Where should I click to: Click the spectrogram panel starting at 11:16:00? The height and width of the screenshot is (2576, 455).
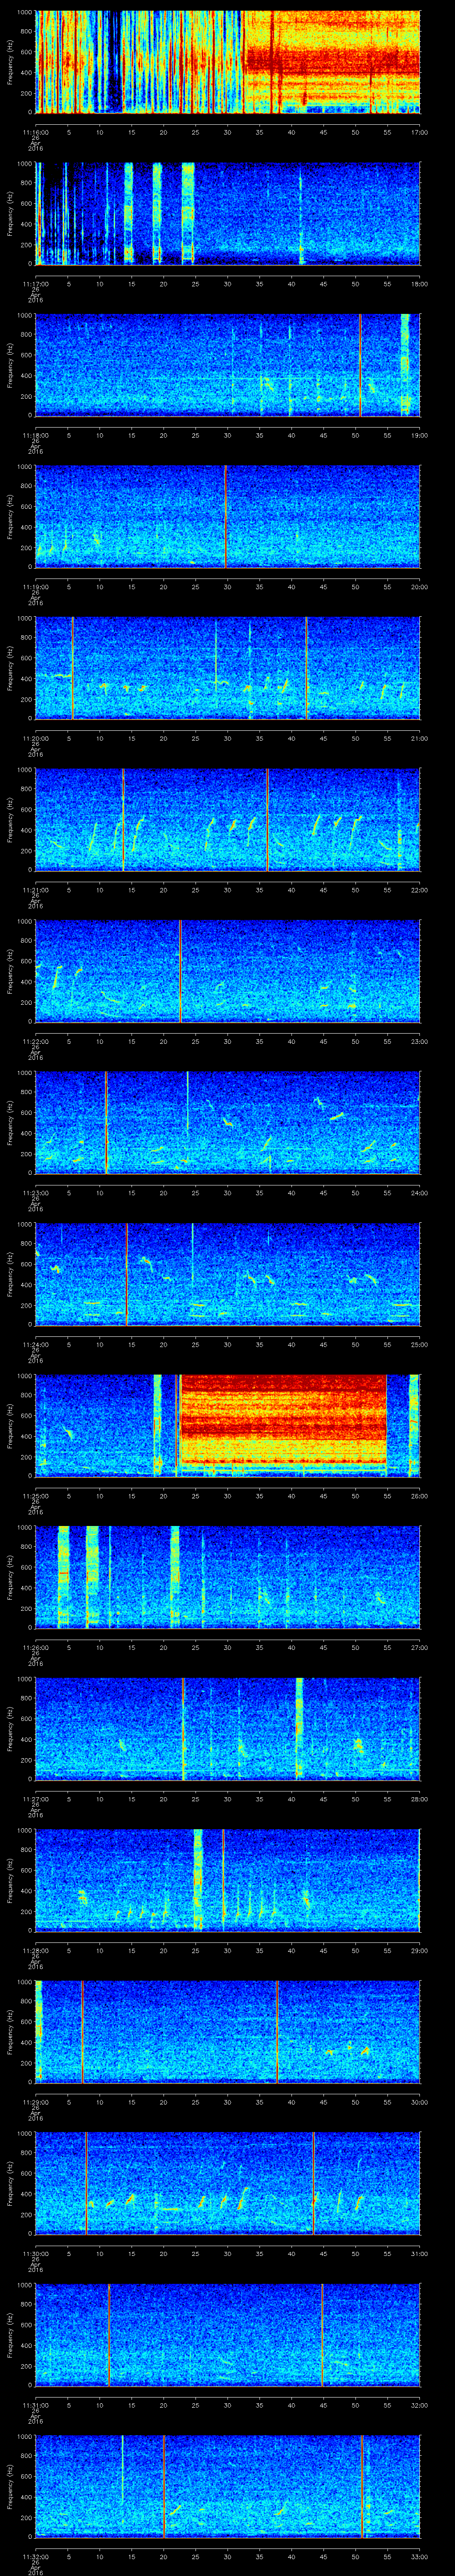[227, 62]
